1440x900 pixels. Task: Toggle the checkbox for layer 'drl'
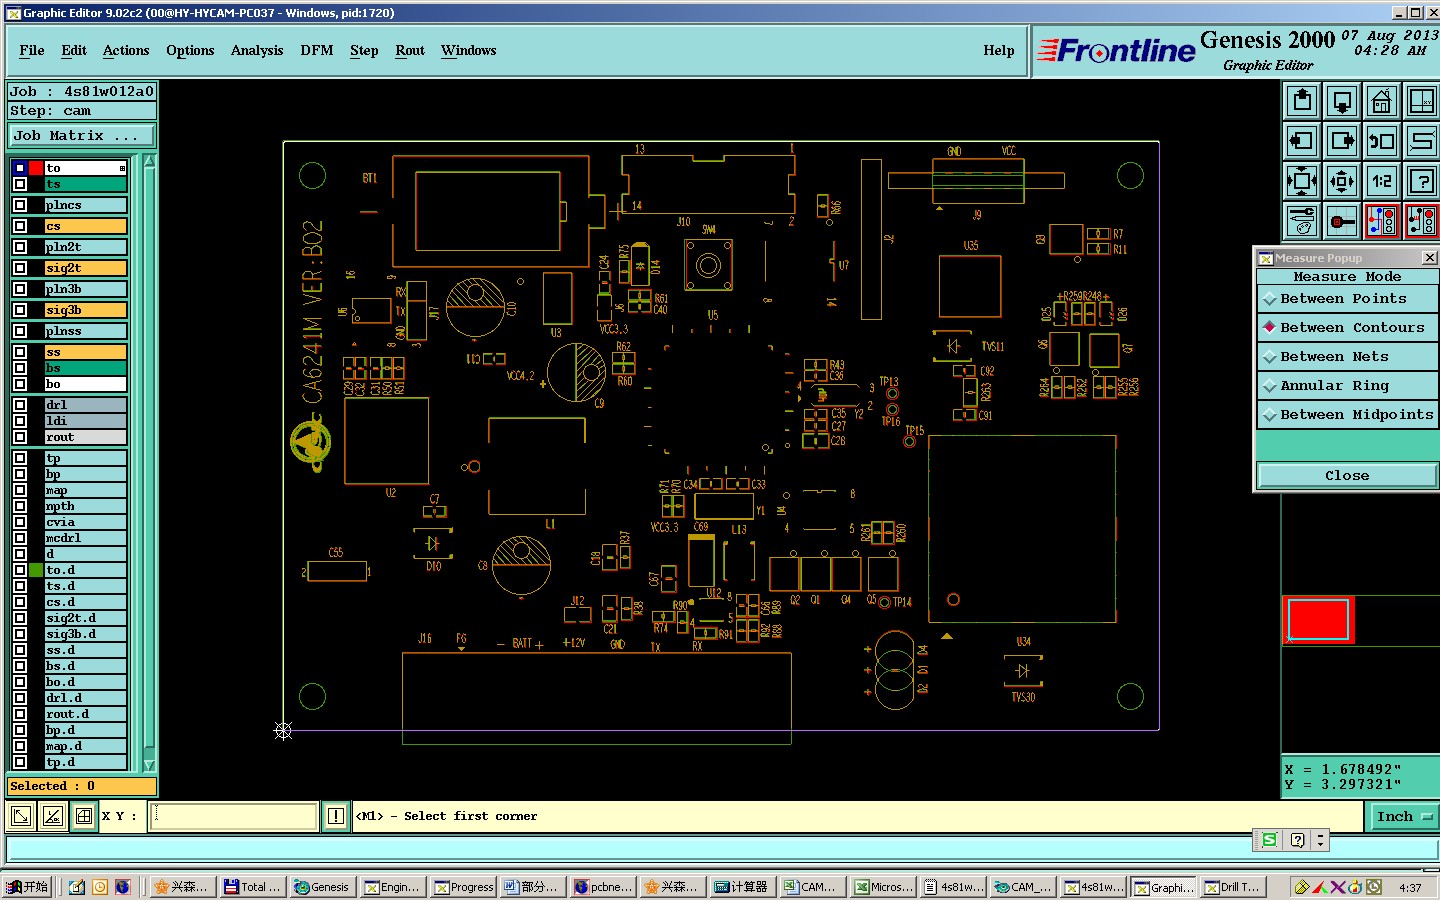point(20,405)
